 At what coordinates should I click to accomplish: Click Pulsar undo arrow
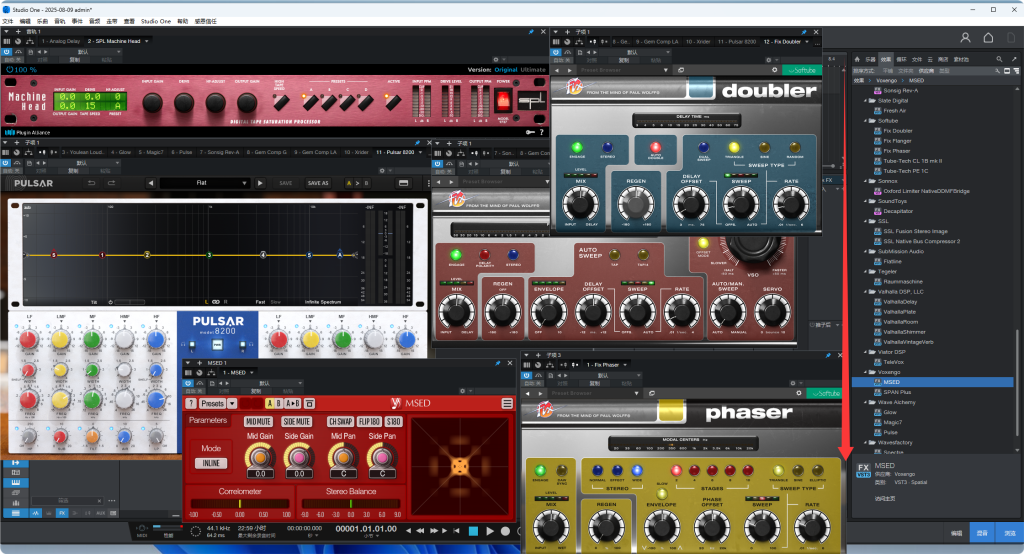click(91, 183)
